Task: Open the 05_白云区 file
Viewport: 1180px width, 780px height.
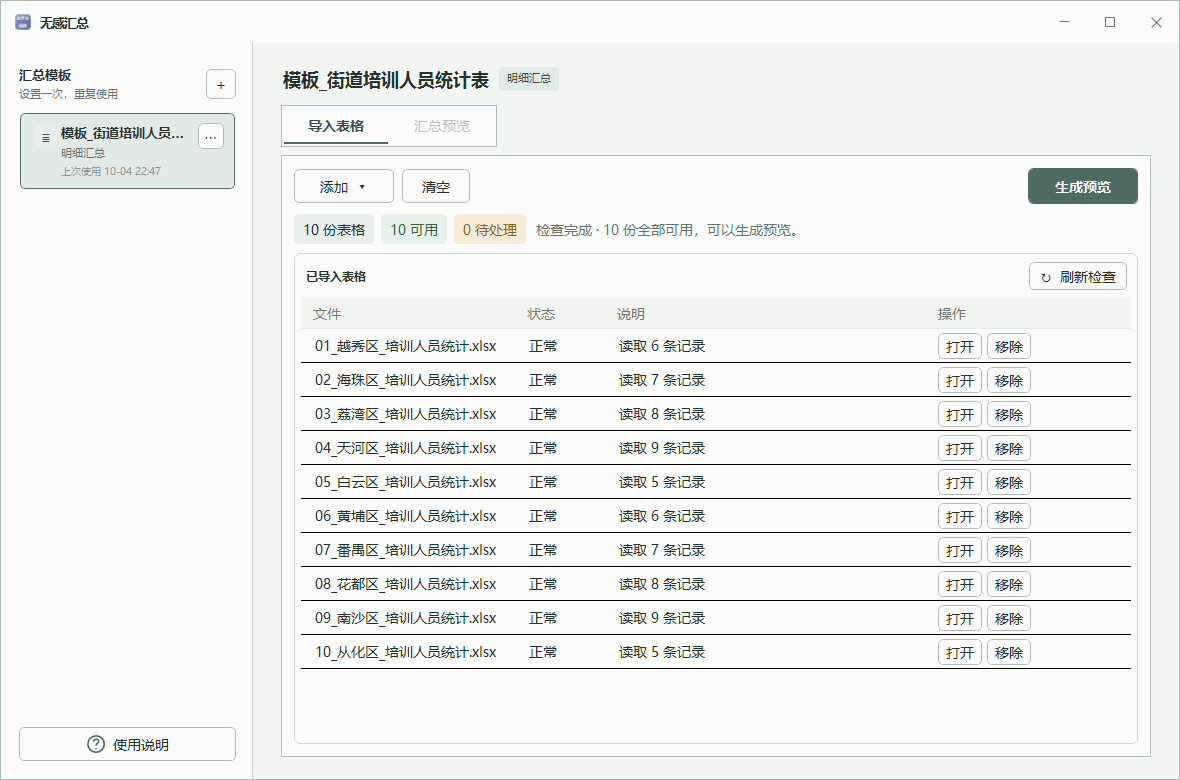Action: (x=960, y=483)
